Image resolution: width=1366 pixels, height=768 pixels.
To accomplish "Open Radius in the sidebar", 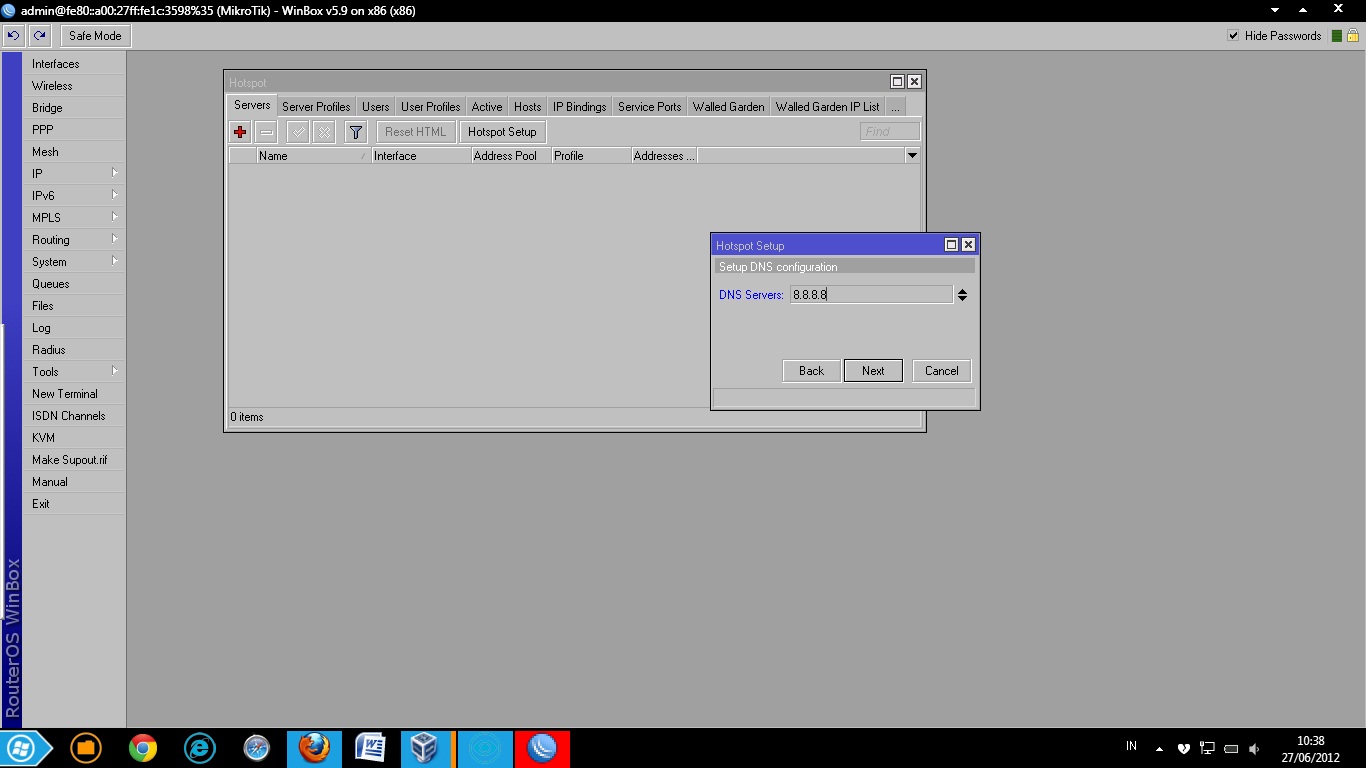I will [75, 350].
